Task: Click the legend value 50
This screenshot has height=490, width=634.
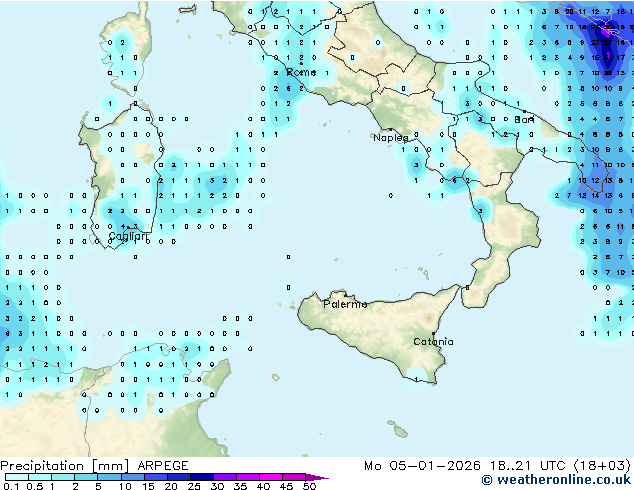Action: click(x=309, y=486)
